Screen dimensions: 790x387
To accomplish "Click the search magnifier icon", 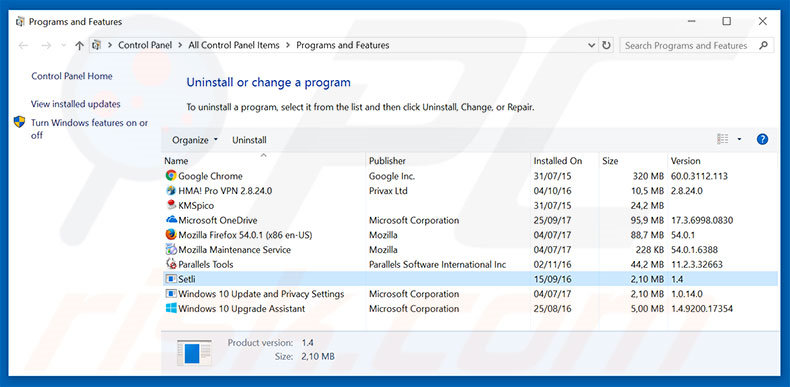I will [x=764, y=45].
